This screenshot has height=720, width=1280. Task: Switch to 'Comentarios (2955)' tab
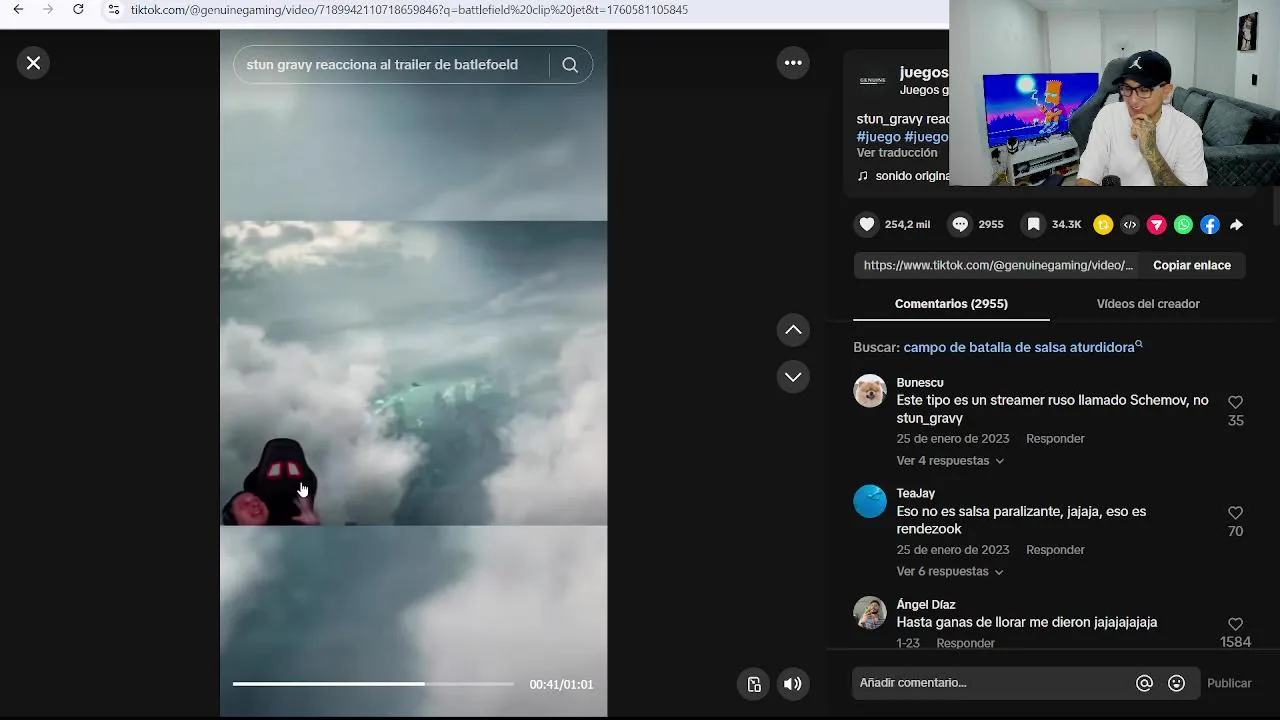(951, 304)
